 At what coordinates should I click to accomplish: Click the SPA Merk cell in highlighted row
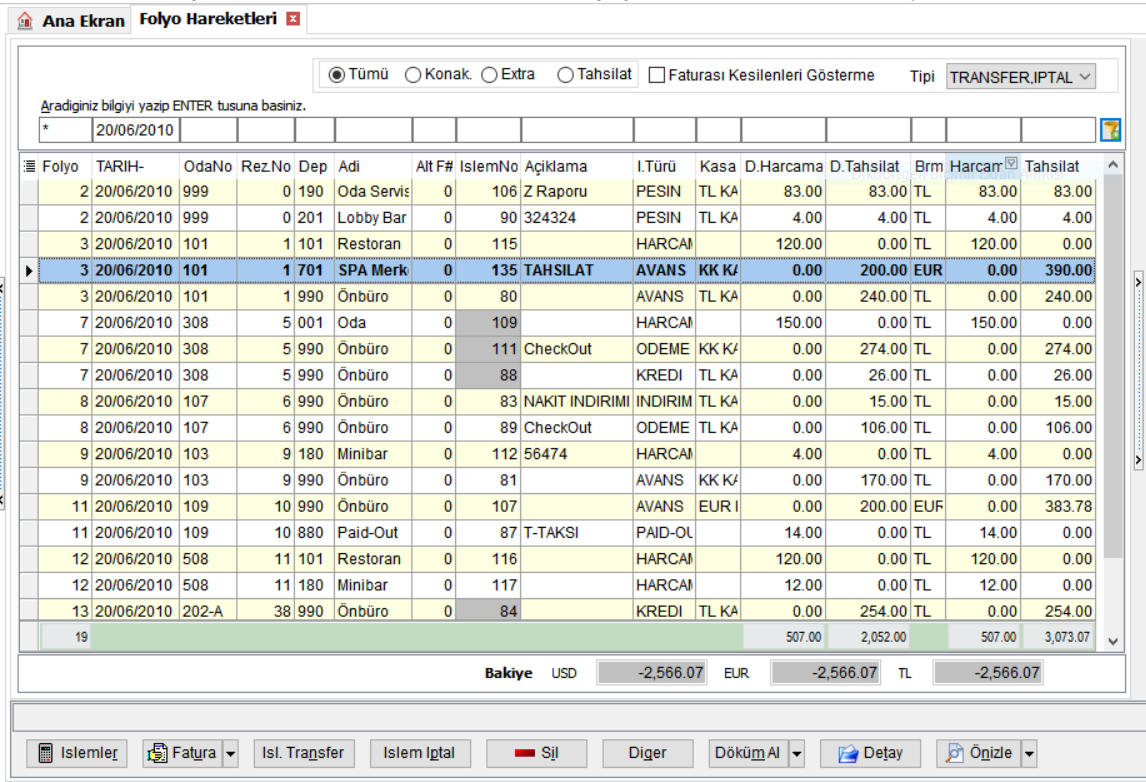coord(373,270)
